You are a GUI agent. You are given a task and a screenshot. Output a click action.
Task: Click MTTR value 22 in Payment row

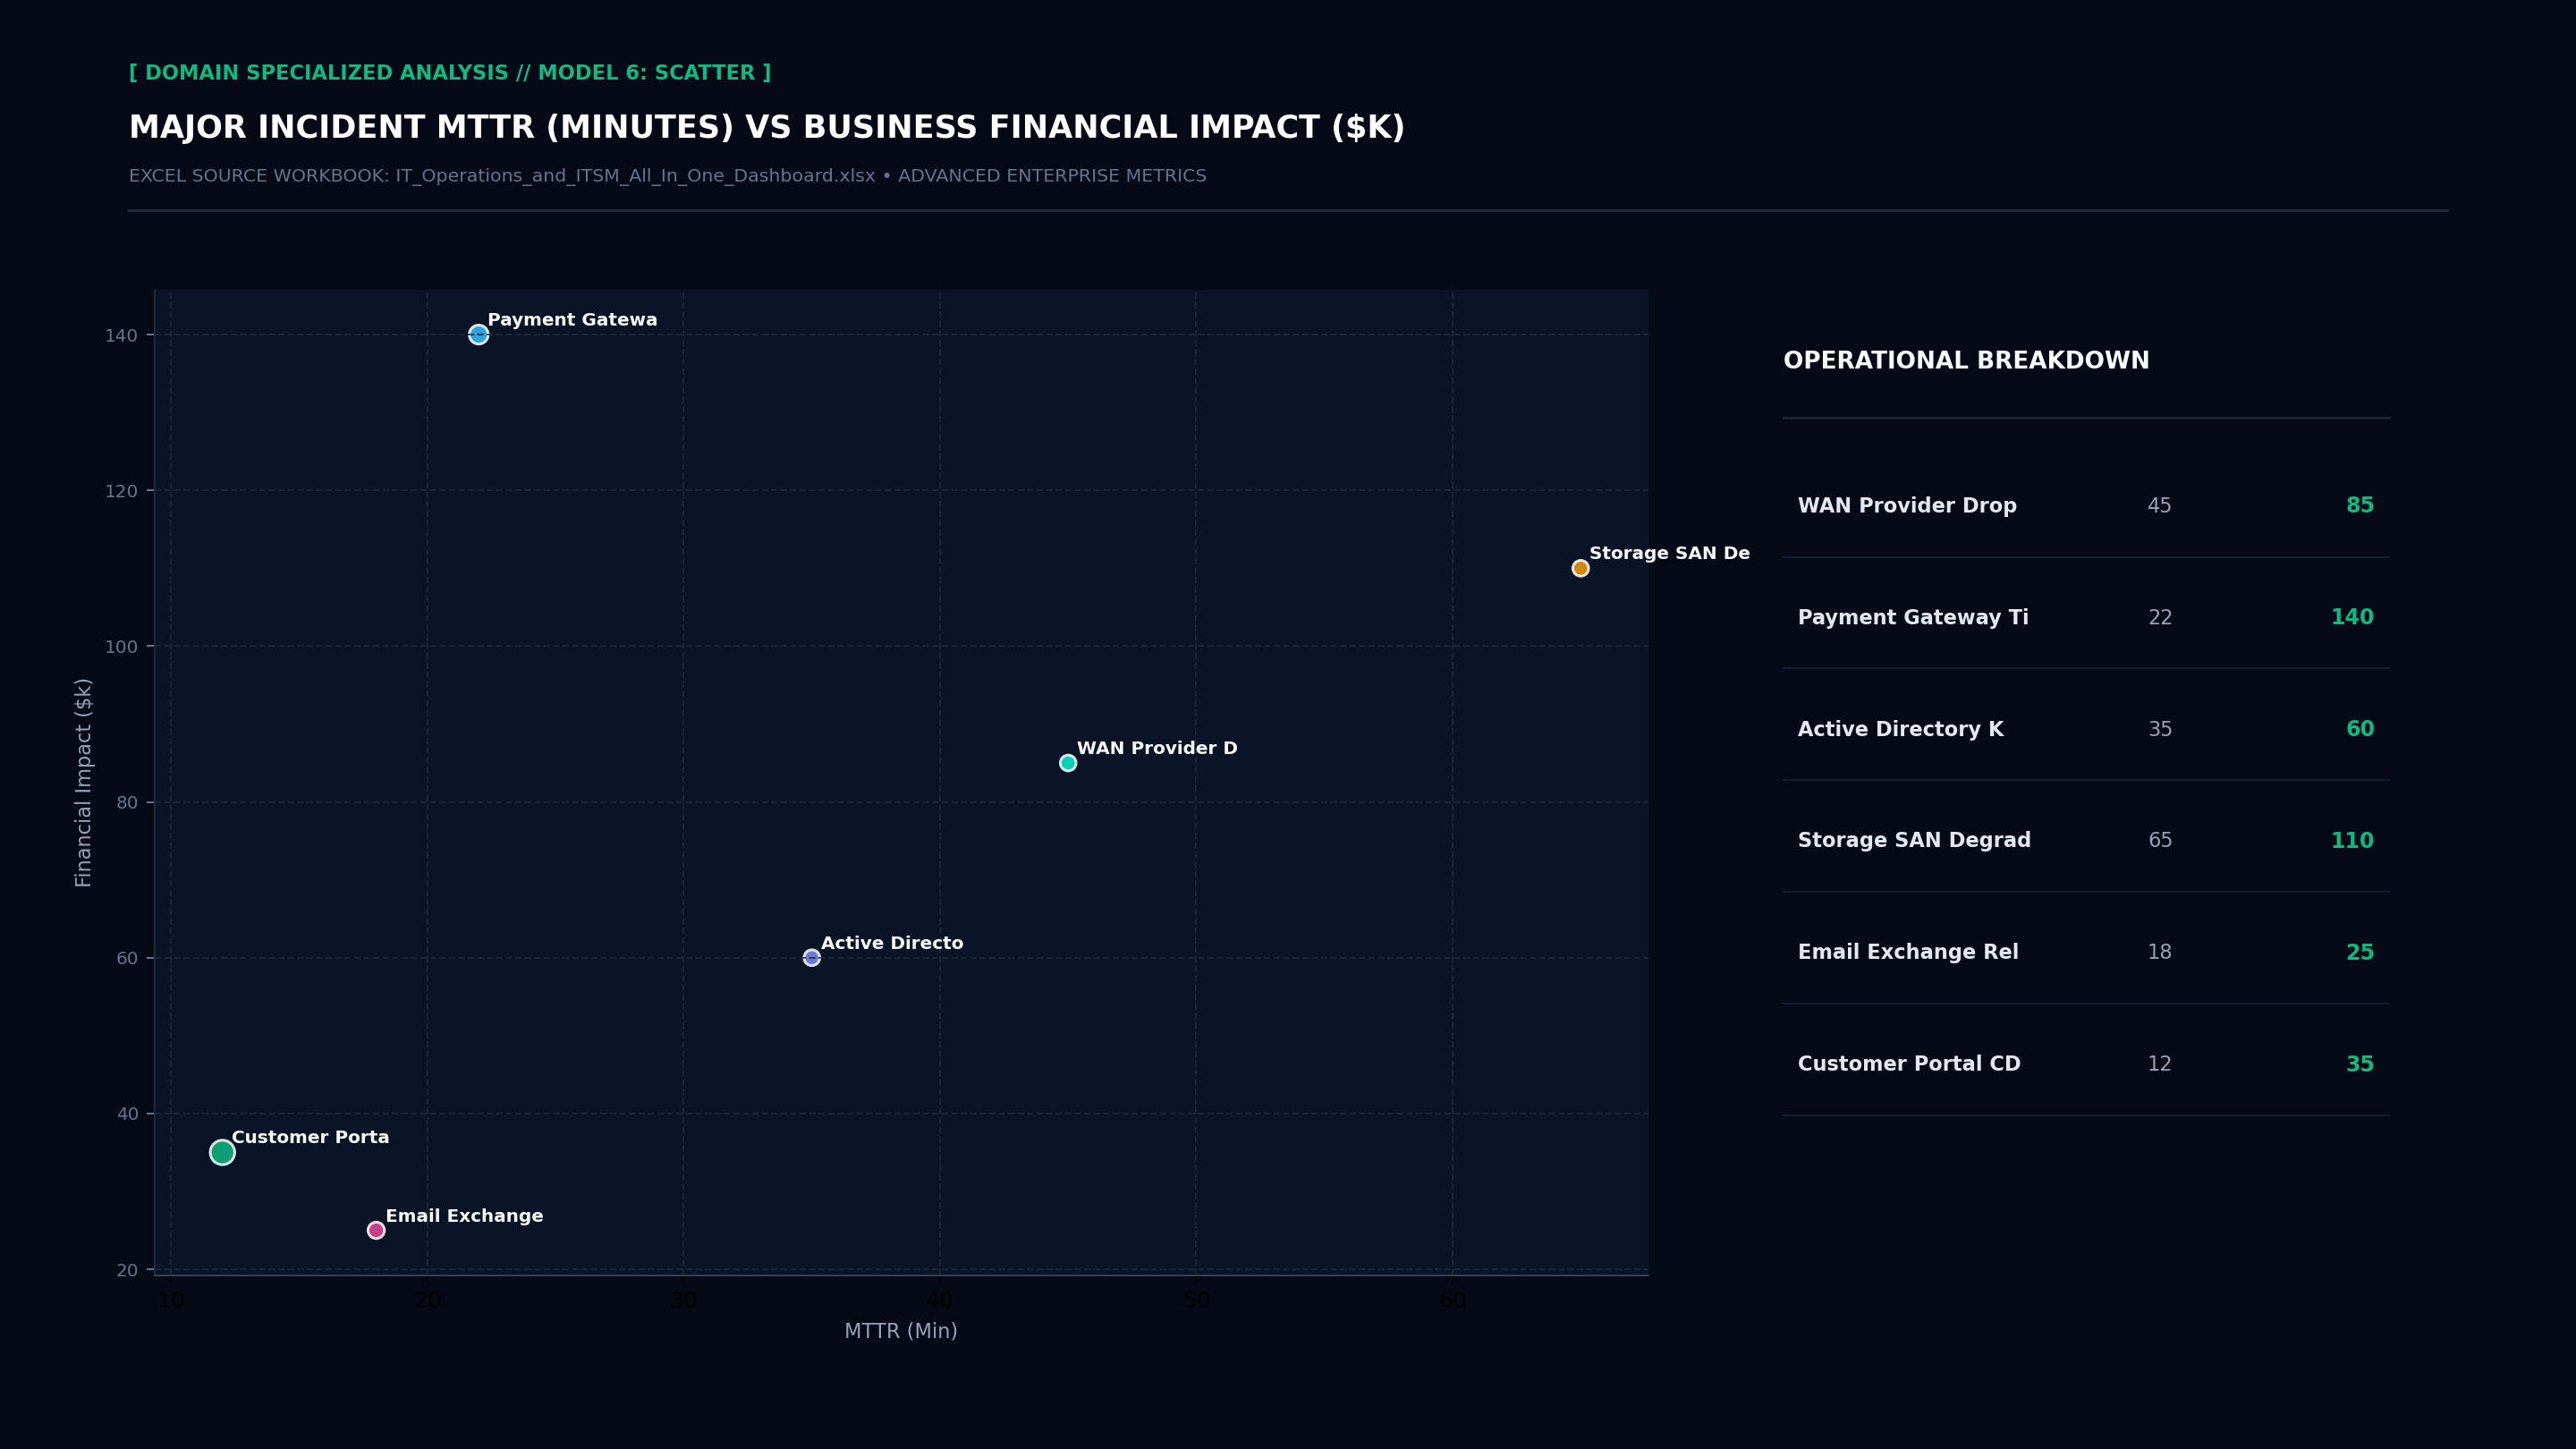tap(2160, 618)
